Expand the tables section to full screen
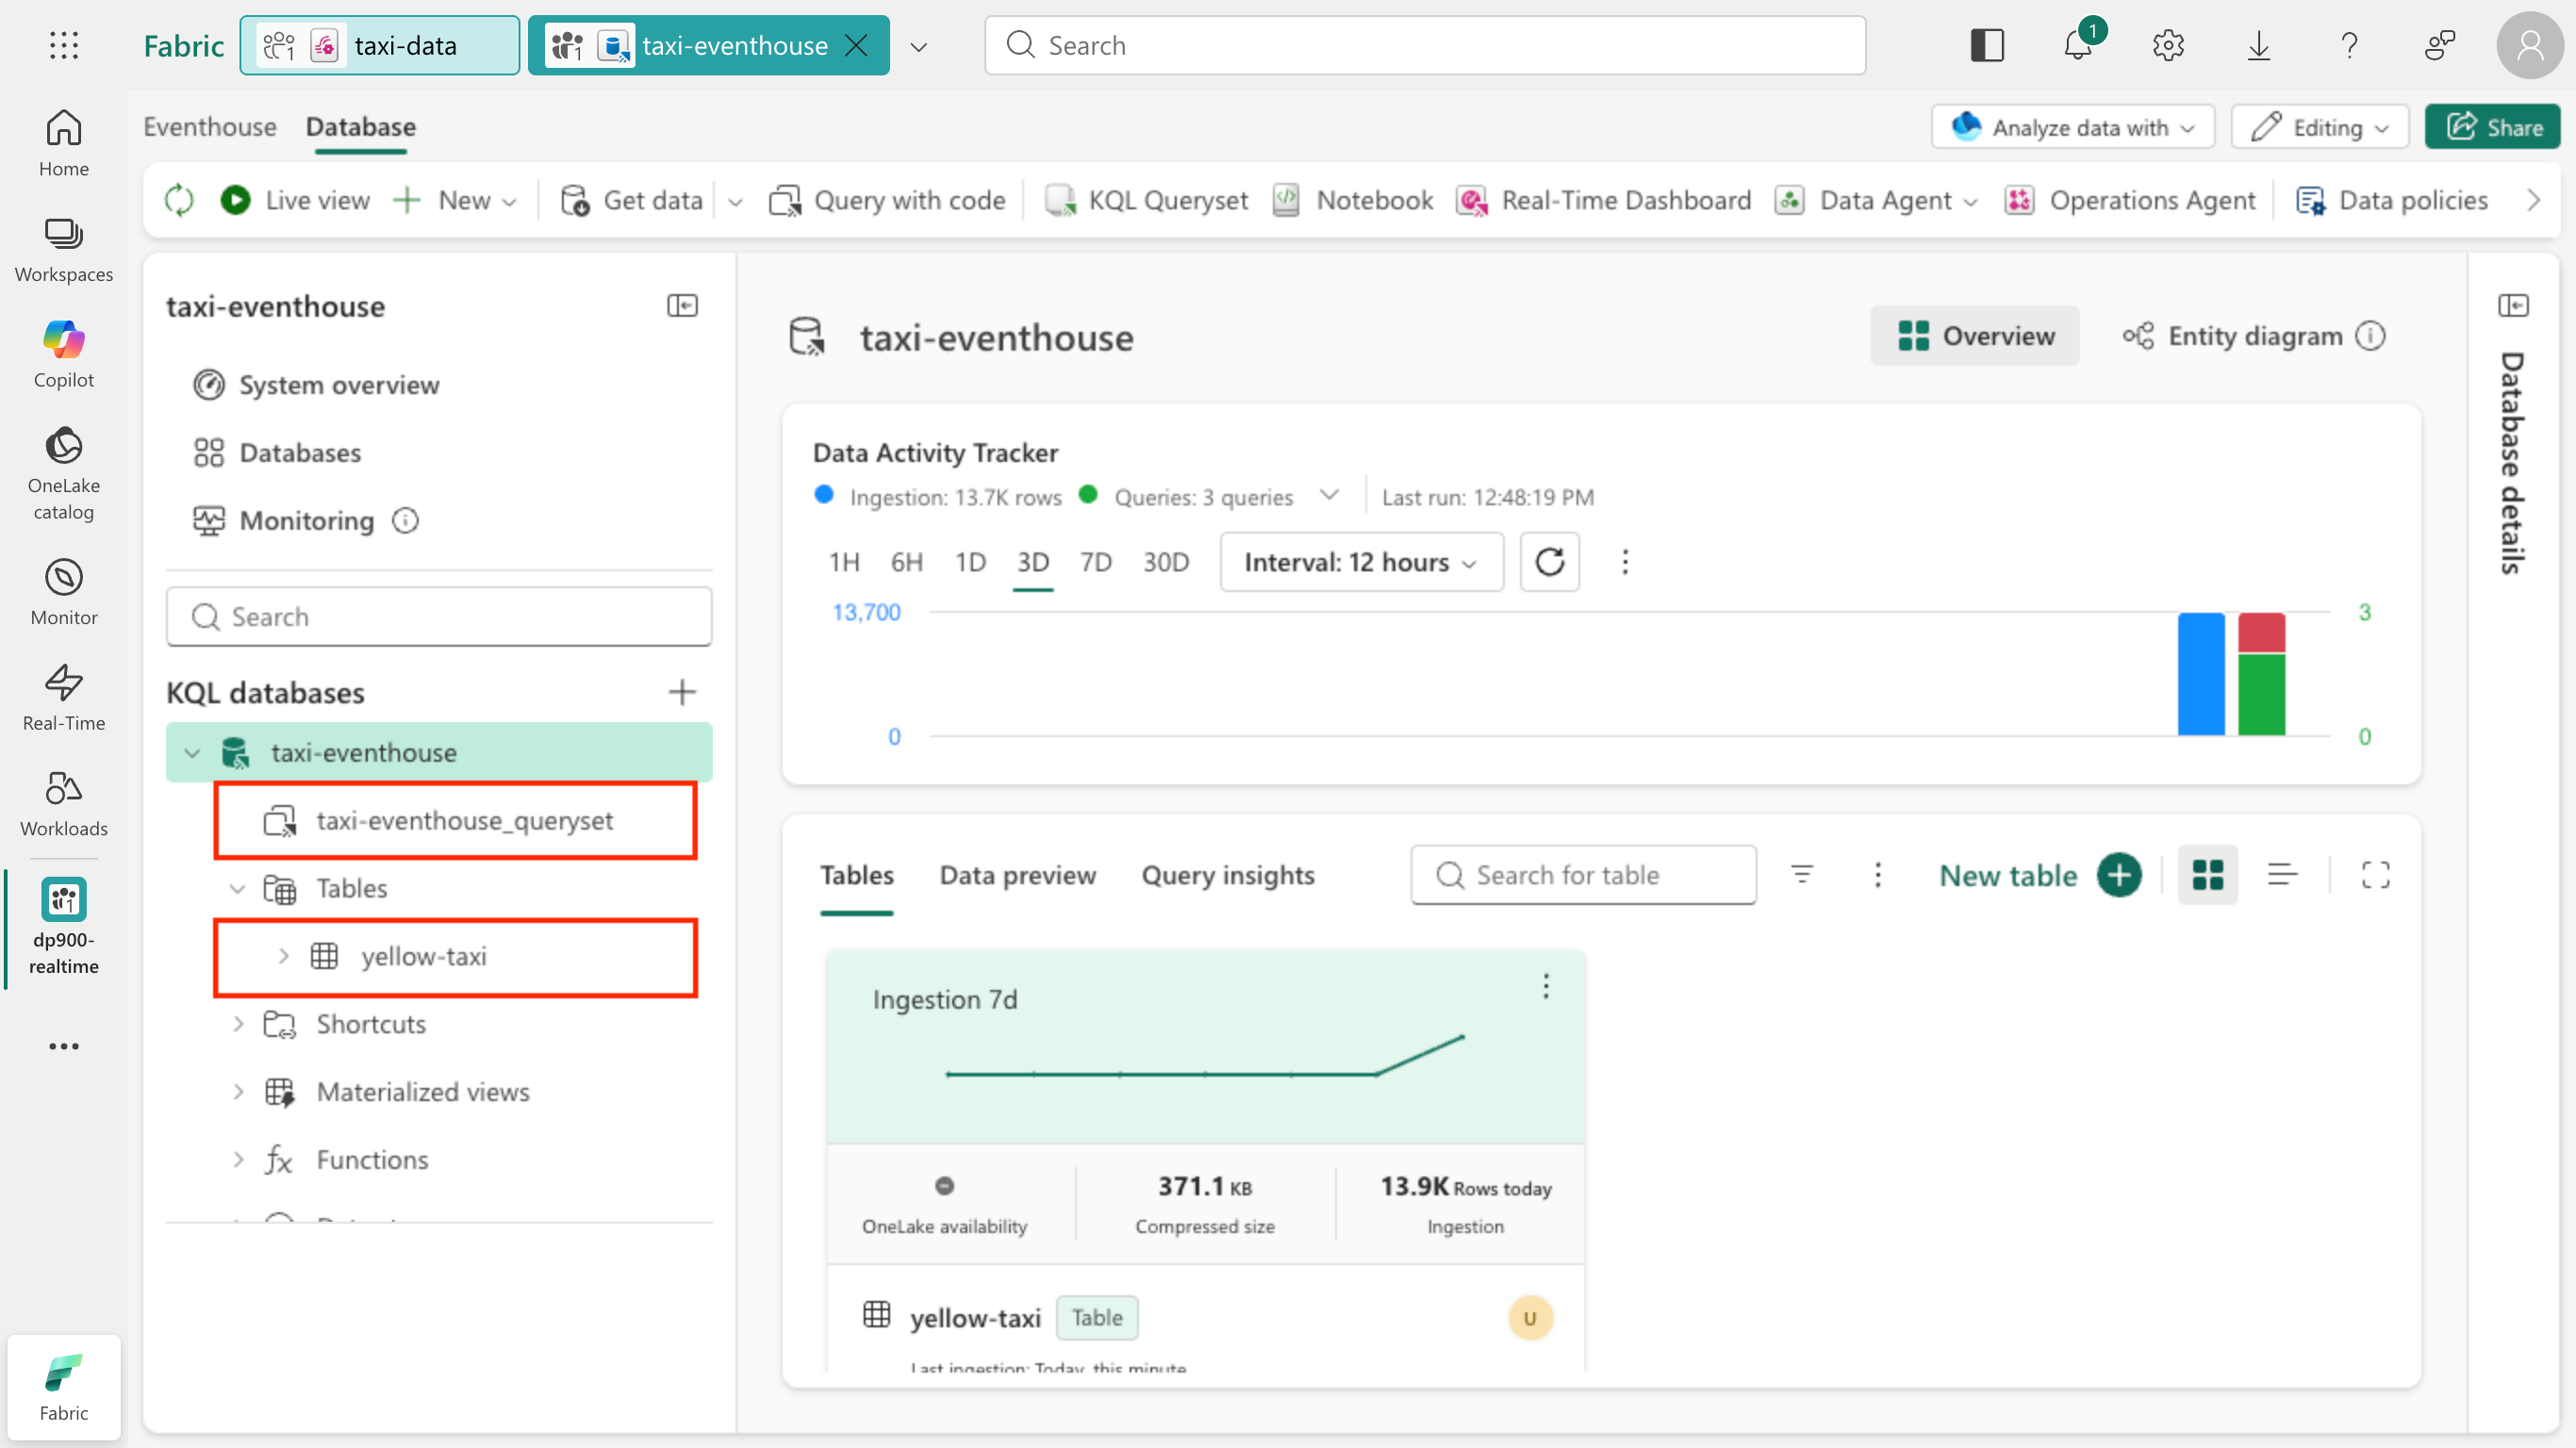The width and height of the screenshot is (2576, 1448). pos(2376,875)
